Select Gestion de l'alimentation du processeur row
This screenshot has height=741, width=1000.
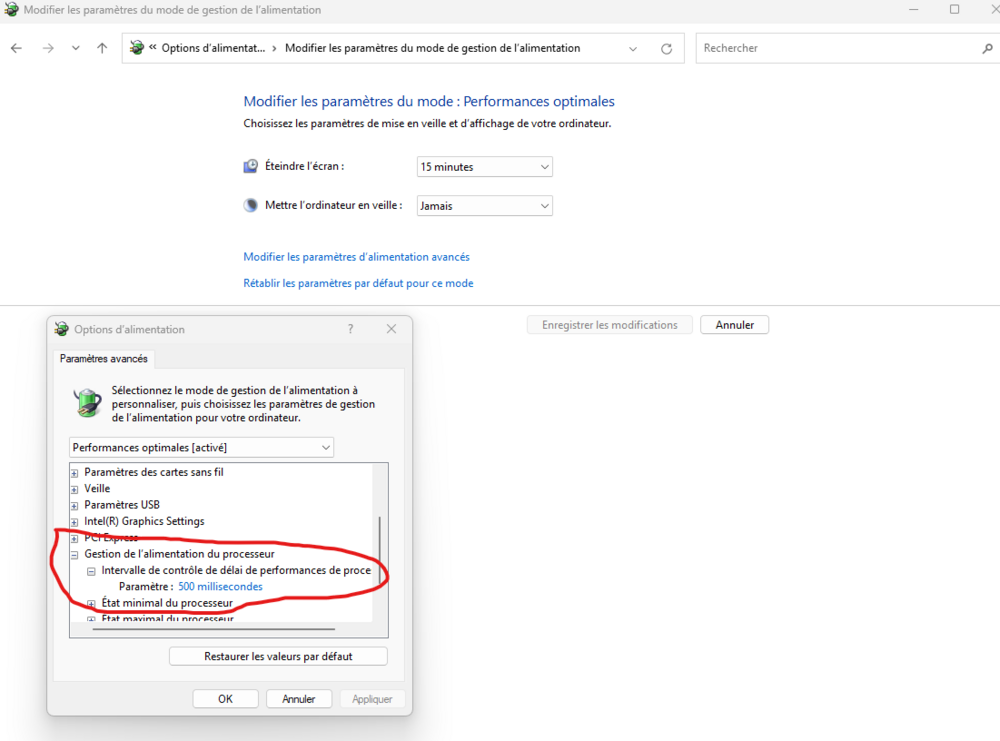click(x=179, y=554)
